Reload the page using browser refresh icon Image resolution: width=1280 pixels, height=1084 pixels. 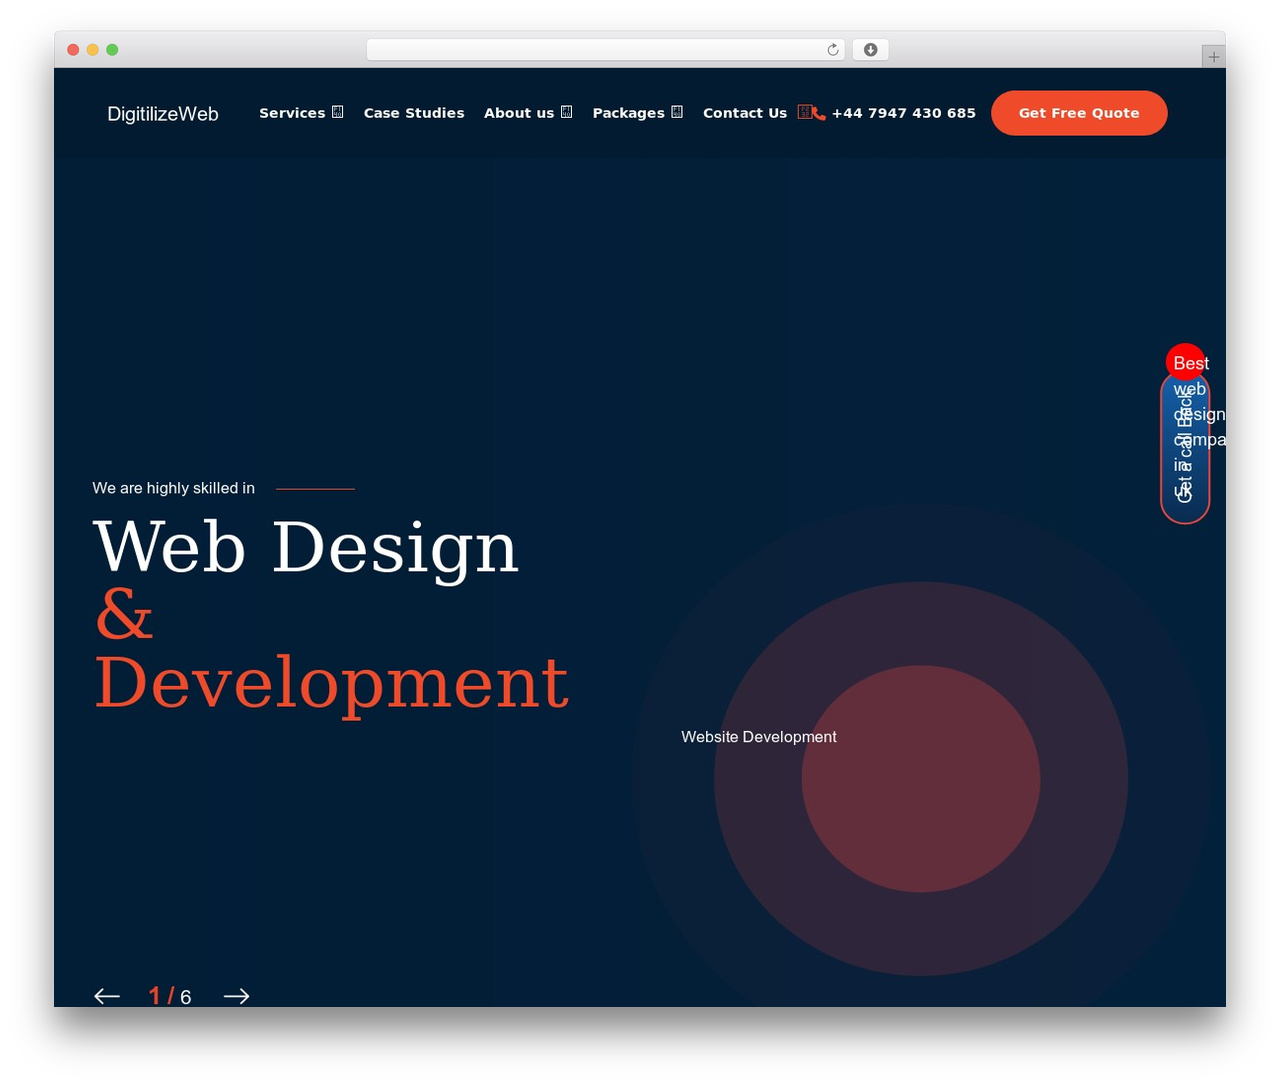(x=833, y=50)
